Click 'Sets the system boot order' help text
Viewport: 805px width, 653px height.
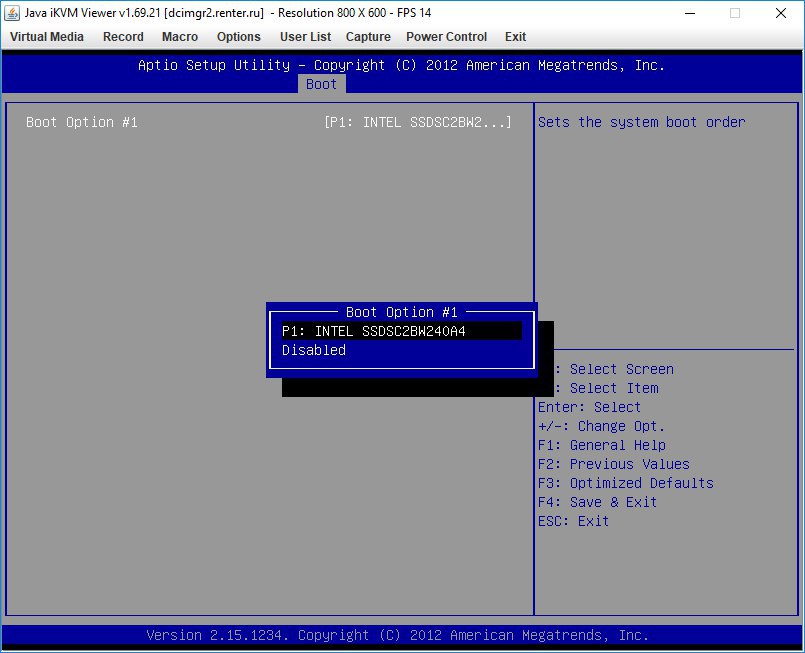pyautogui.click(x=642, y=122)
